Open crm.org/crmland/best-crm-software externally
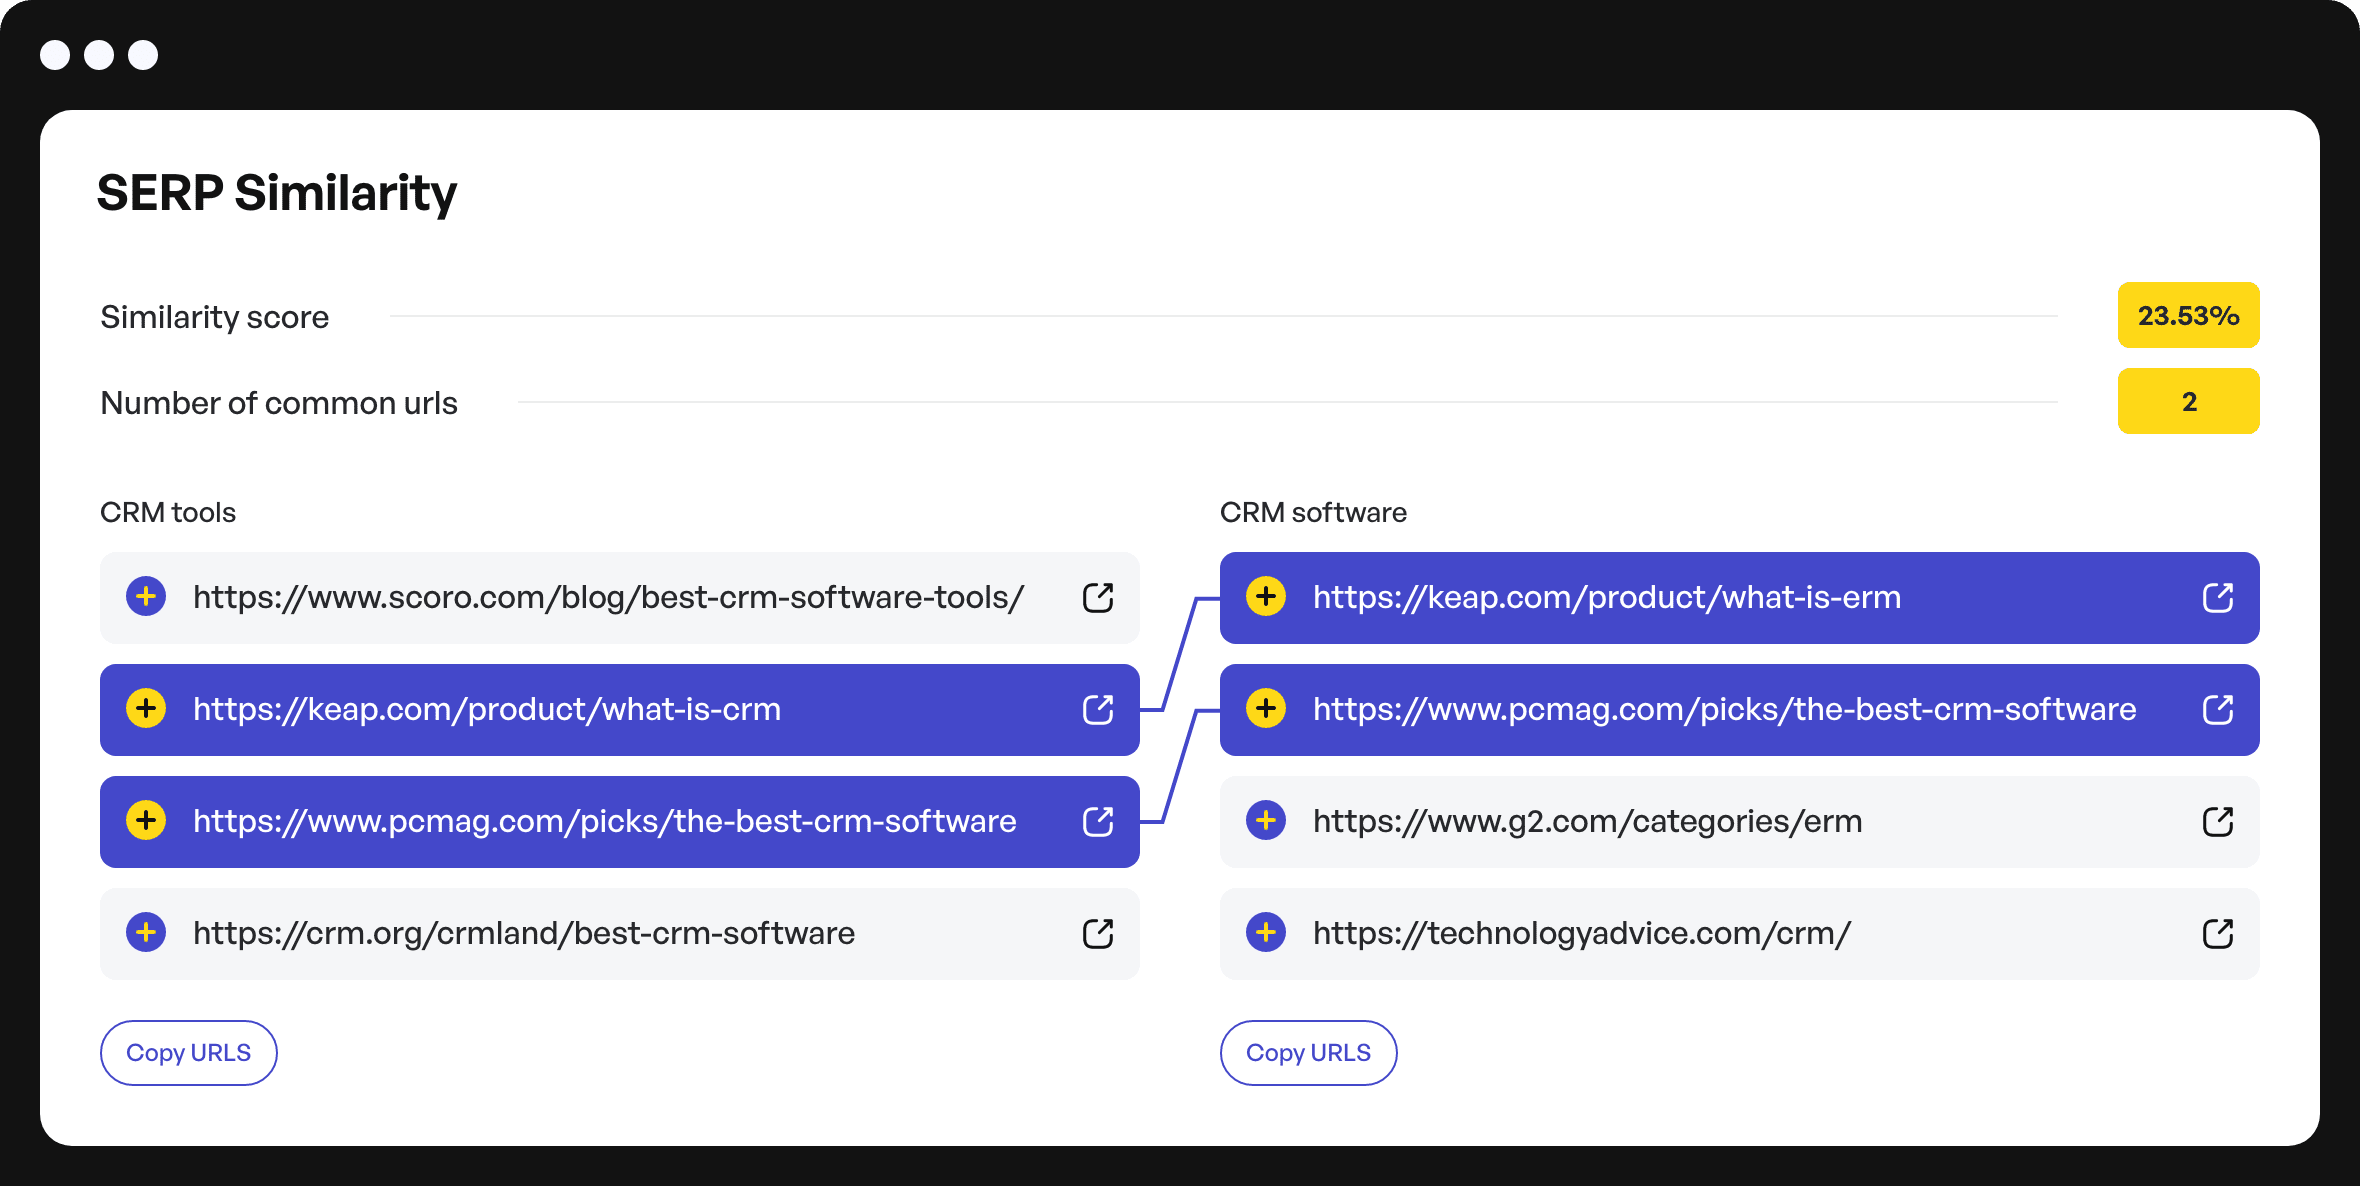The width and height of the screenshot is (2360, 1186). click(x=1098, y=933)
